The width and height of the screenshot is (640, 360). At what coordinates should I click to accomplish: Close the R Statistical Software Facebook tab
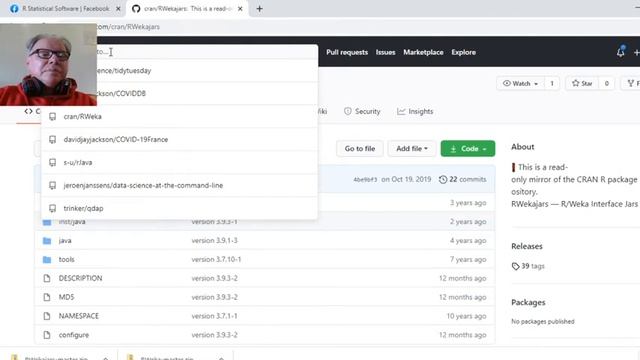click(x=118, y=9)
